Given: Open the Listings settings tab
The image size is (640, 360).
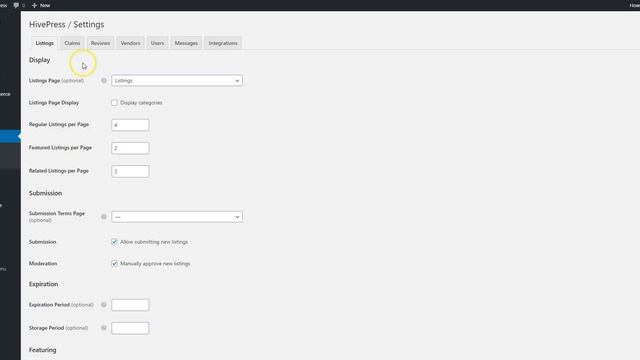Looking at the screenshot, I should point(44,43).
